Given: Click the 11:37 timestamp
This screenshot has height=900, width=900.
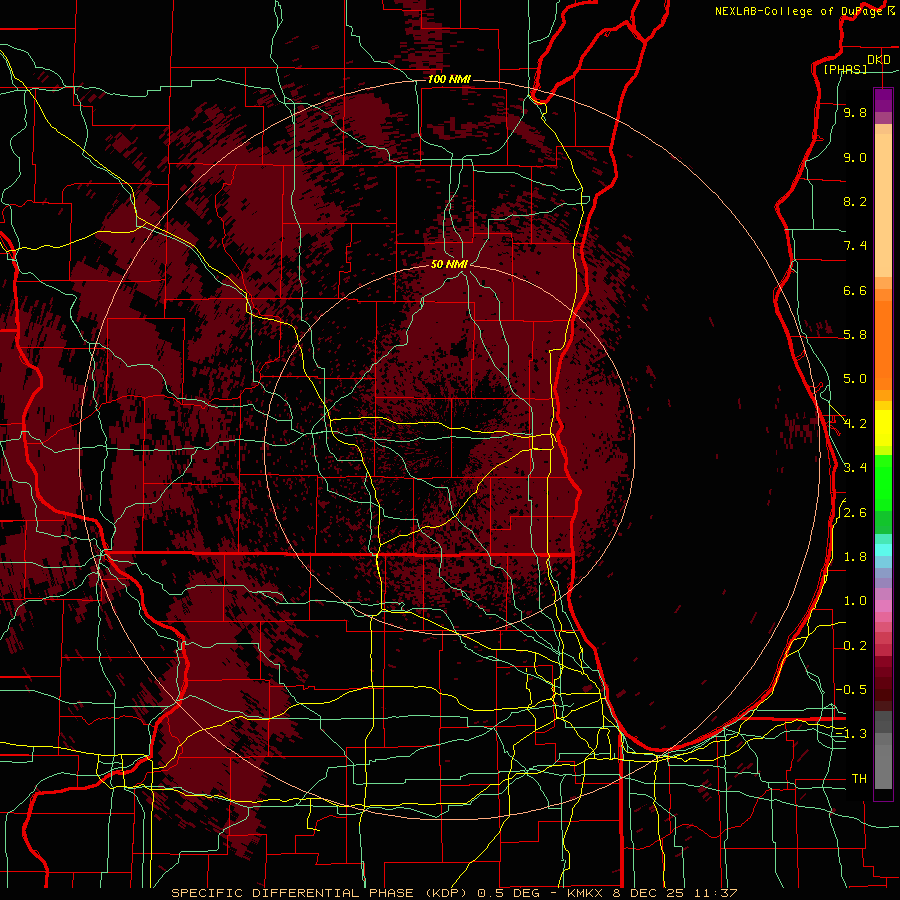Looking at the screenshot, I should coord(715,893).
